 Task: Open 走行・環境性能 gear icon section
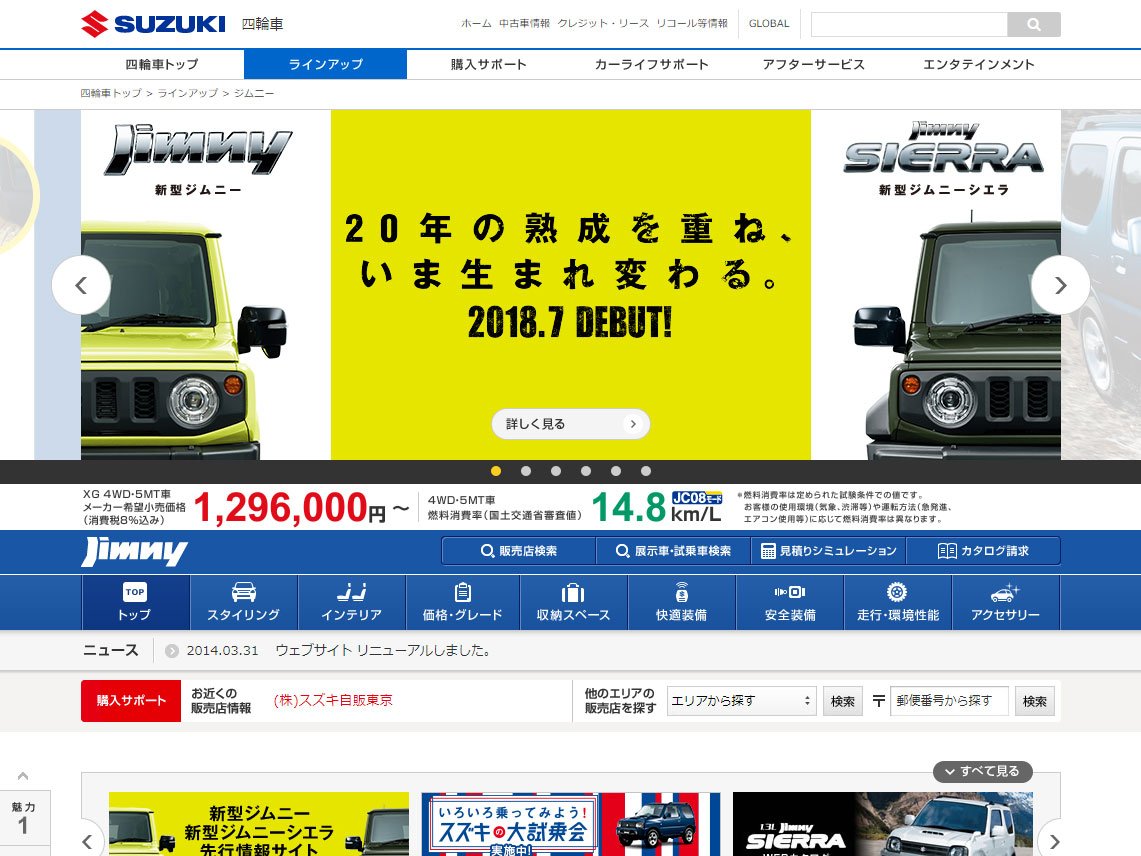898,602
